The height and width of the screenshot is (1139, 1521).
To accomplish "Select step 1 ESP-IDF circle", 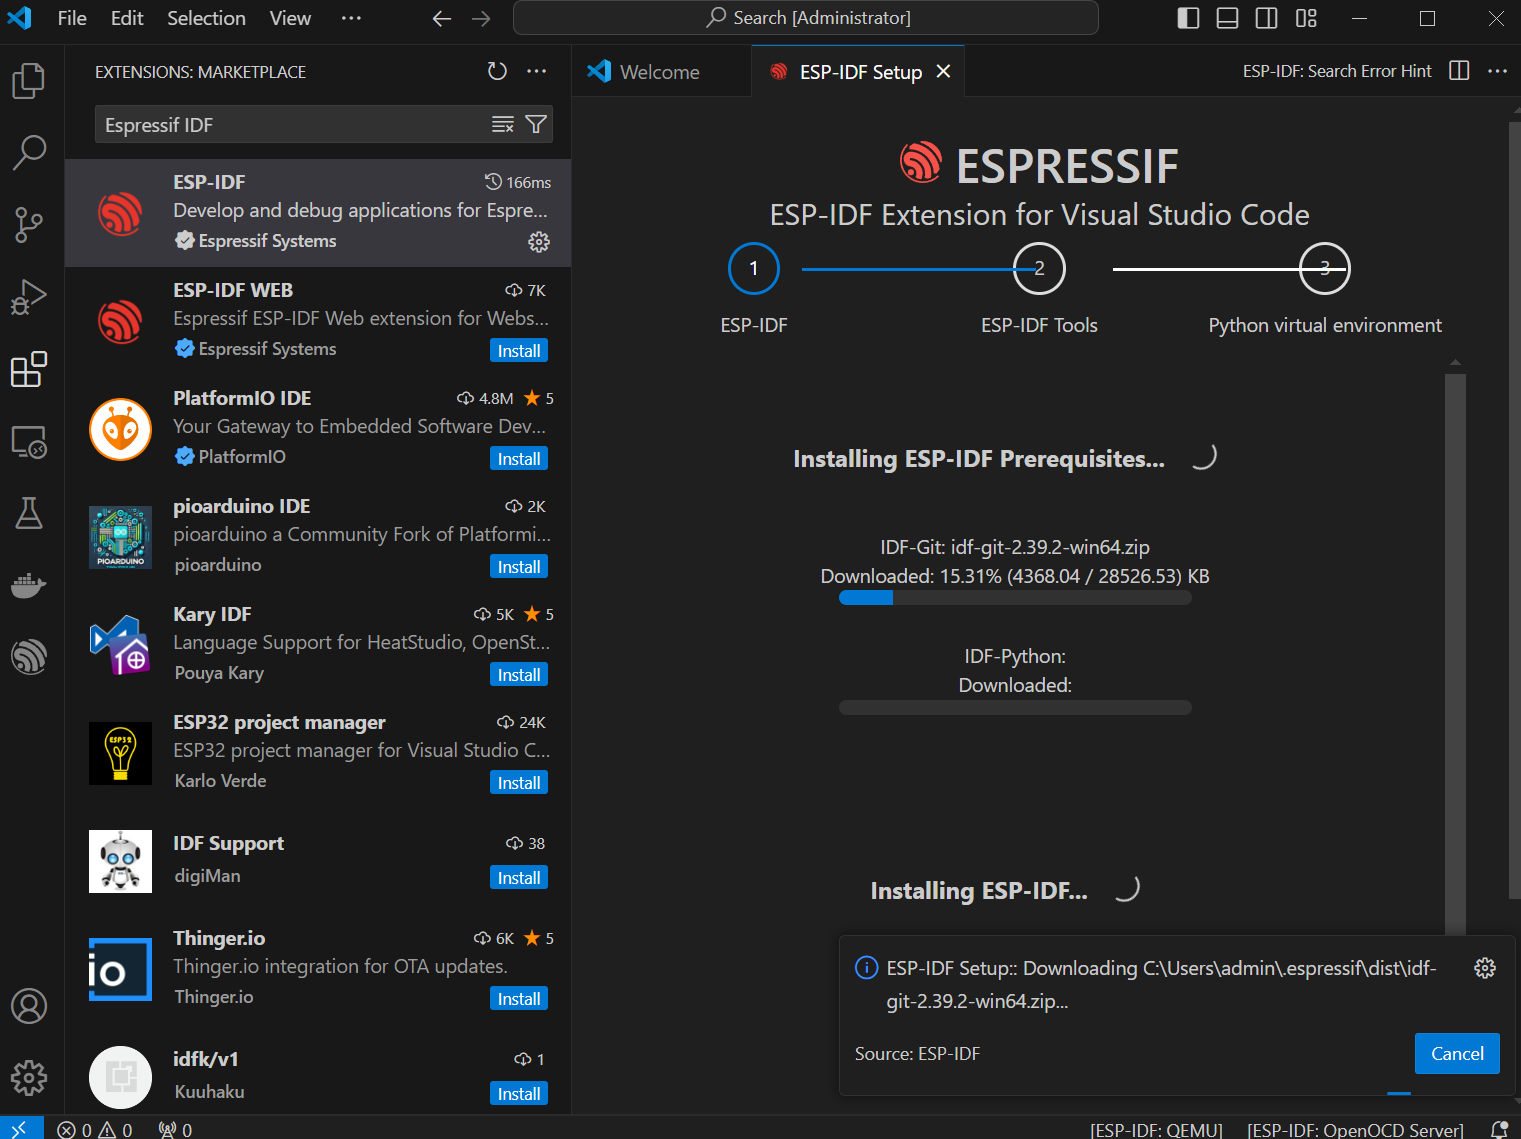I will tap(754, 268).
